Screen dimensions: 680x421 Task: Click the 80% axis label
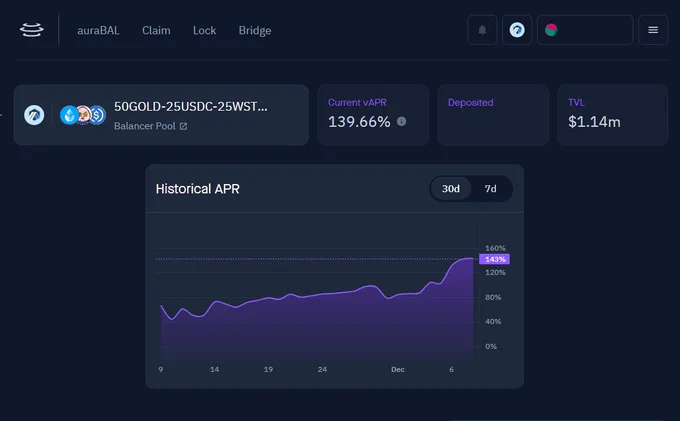tap(493, 297)
